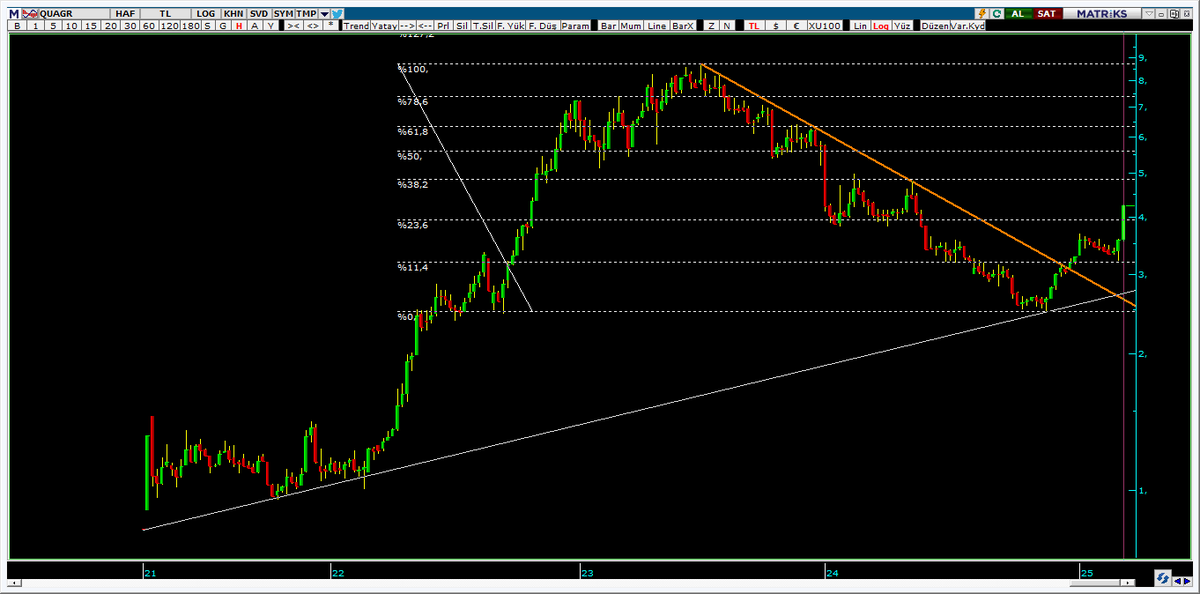
Task: Click the Matriks M logo icon
Action: point(14,14)
